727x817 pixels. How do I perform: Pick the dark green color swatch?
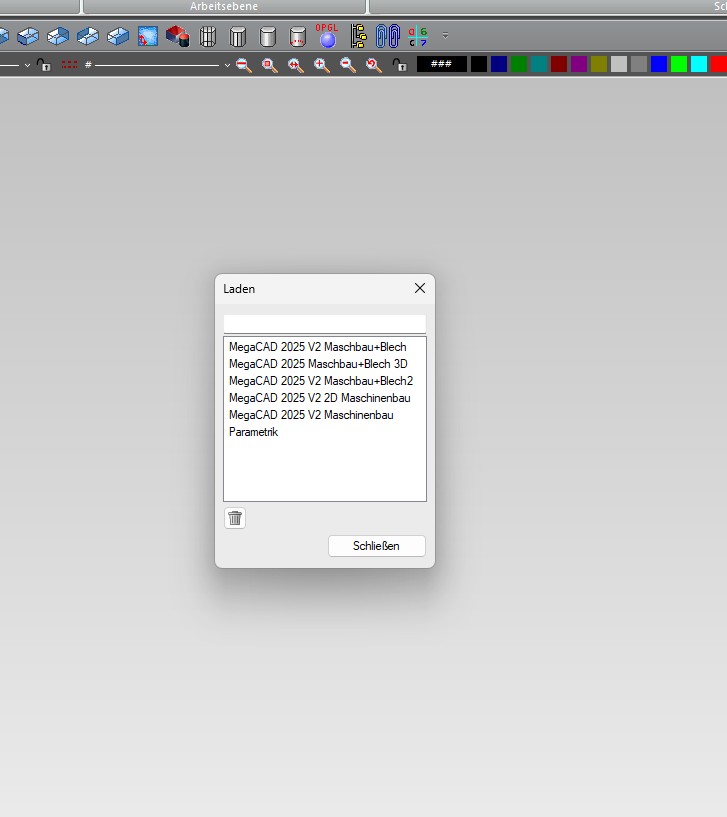(x=519, y=64)
